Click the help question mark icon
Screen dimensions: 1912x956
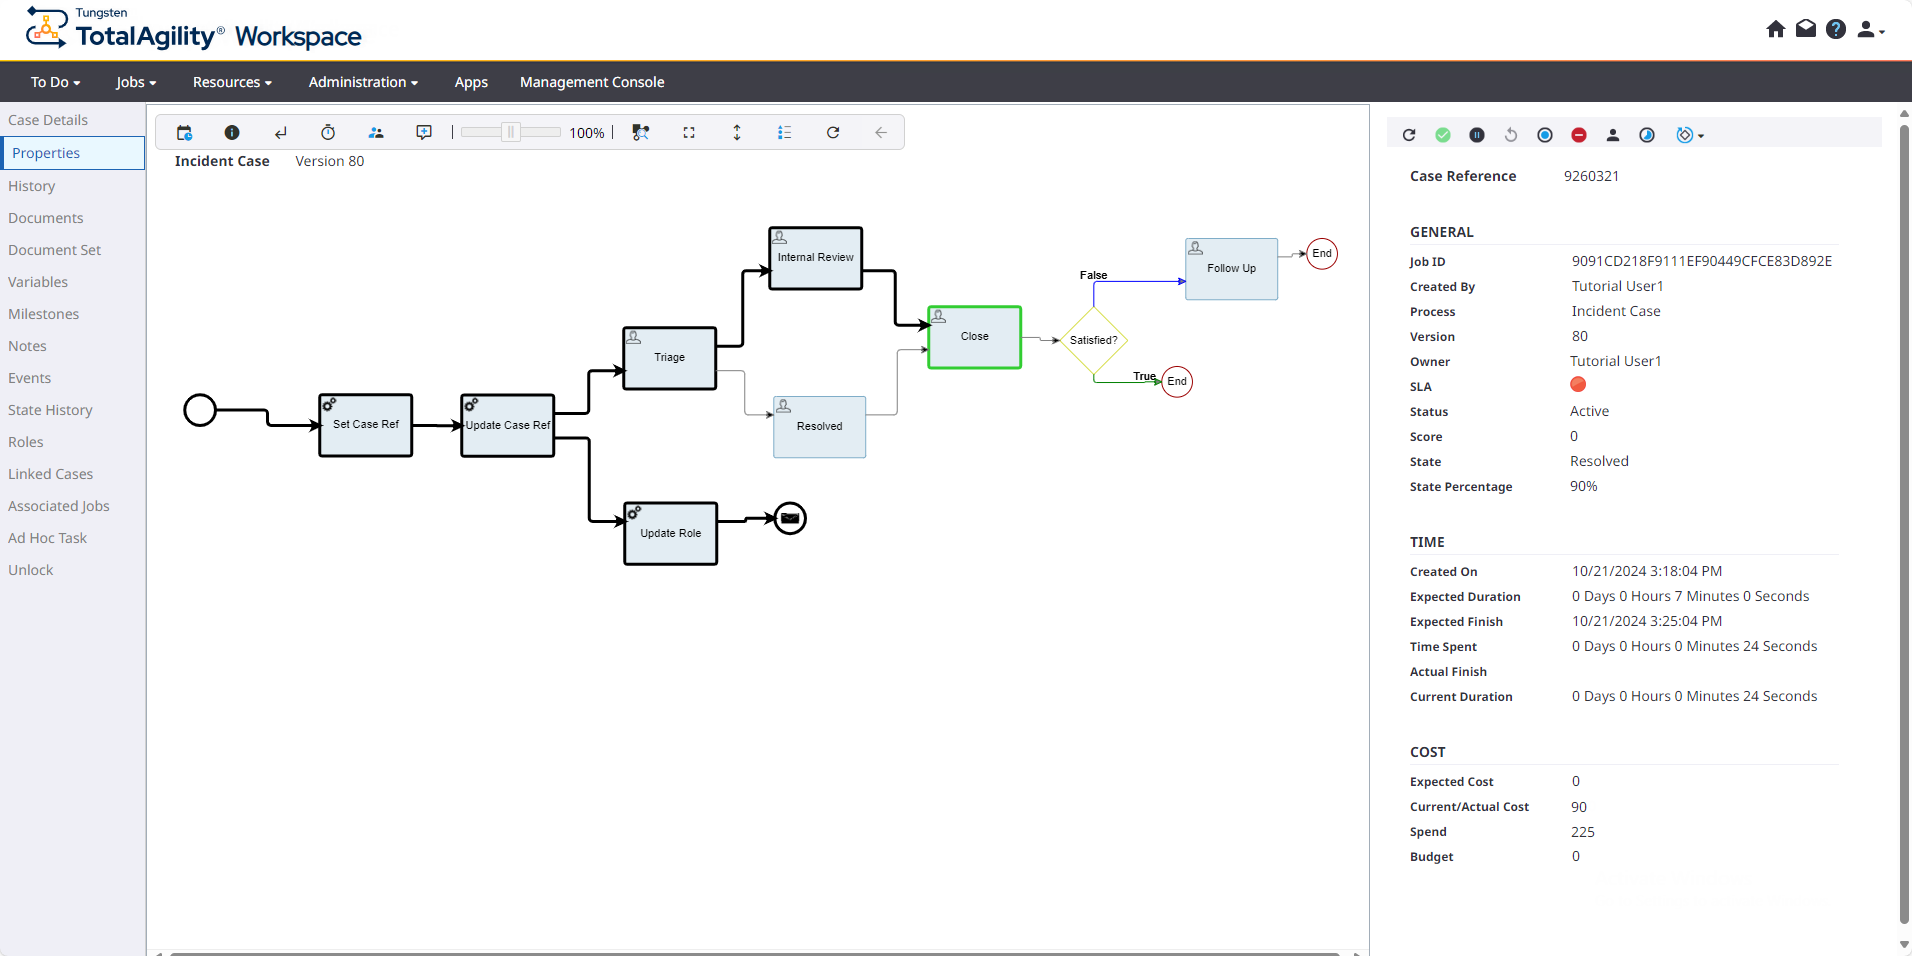click(x=1835, y=29)
